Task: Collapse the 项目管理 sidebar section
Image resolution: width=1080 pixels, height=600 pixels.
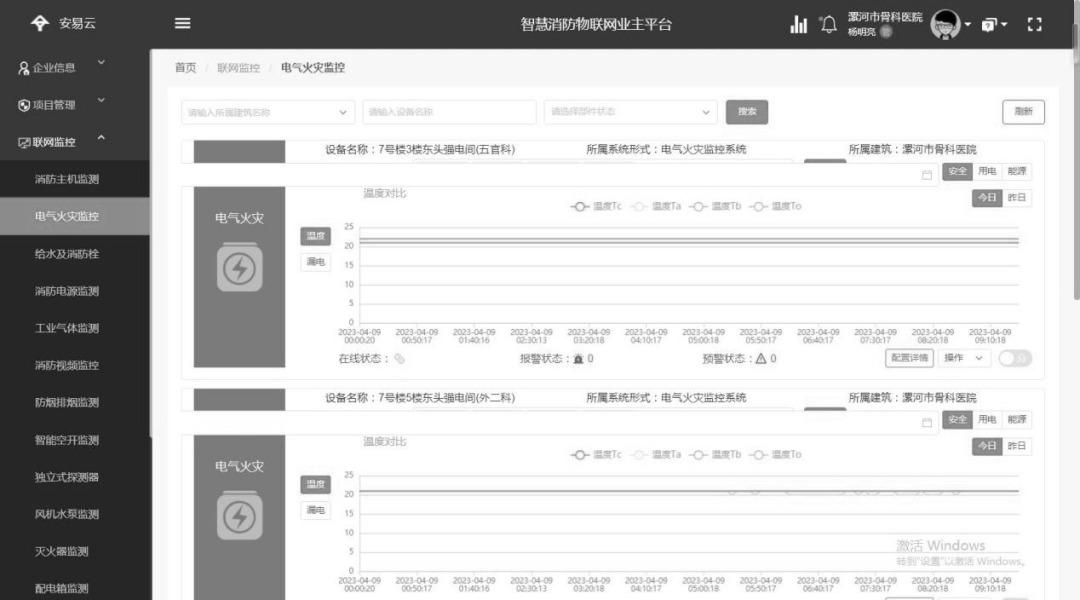Action: tap(53, 103)
